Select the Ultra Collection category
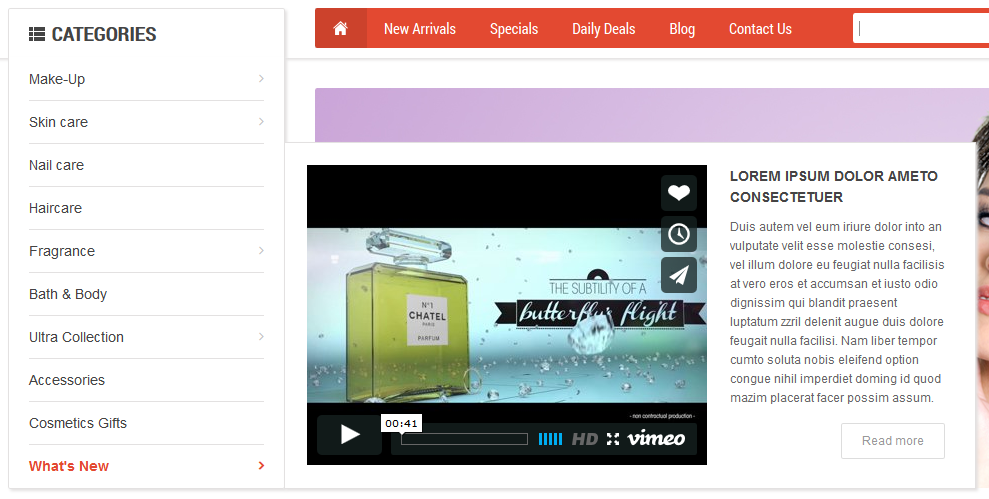The width and height of the screenshot is (989, 499). [x=76, y=337]
